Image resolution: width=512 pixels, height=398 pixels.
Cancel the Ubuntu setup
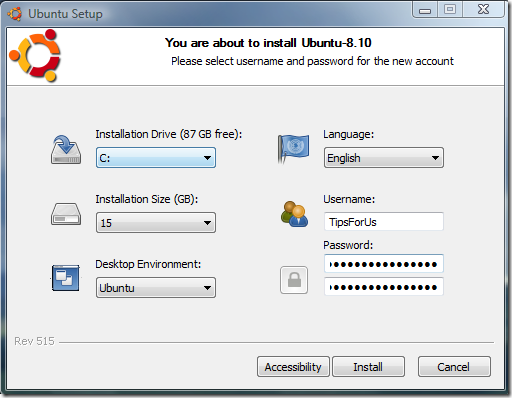coord(454,367)
